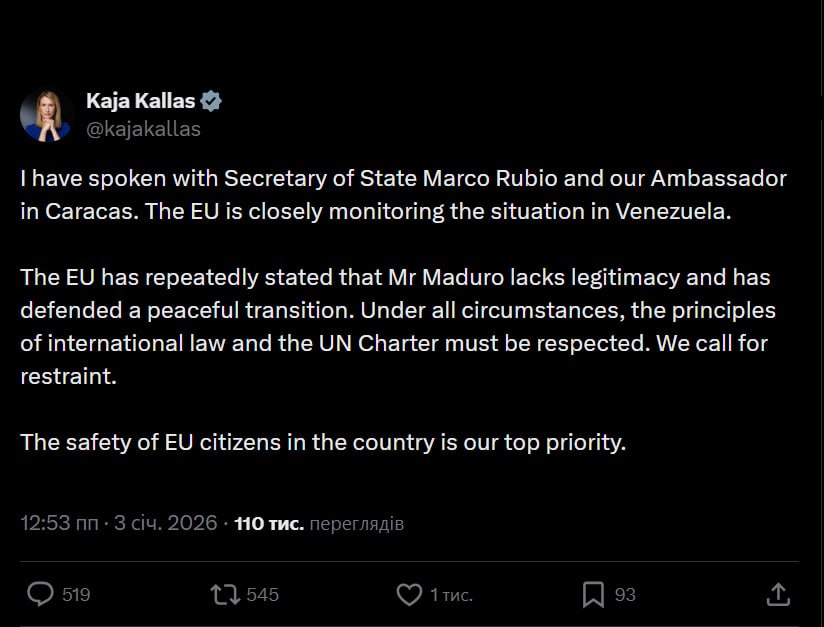Click the '3 січ. 2026' post date
The width and height of the screenshot is (824, 627).
[x=164, y=523]
